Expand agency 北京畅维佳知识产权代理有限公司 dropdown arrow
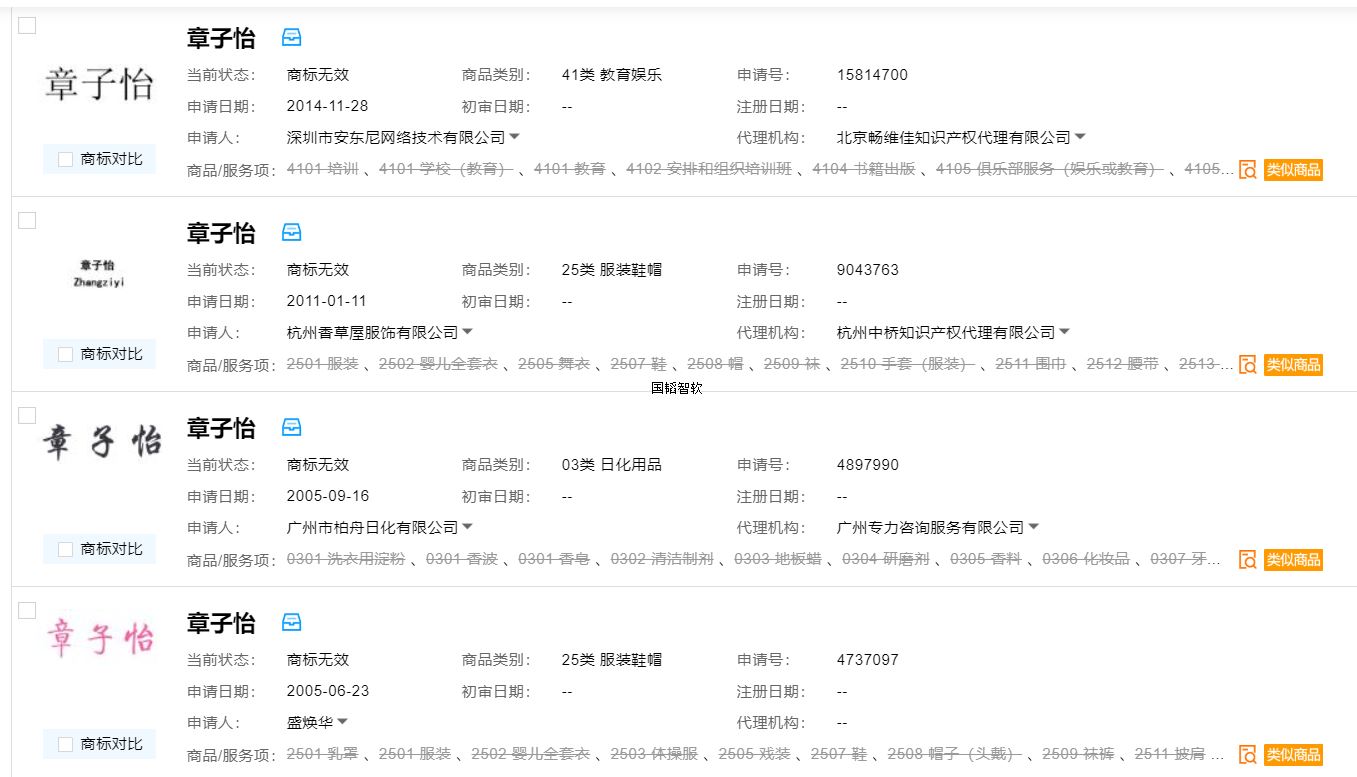Screen dimensions: 1357x777 (1080, 137)
